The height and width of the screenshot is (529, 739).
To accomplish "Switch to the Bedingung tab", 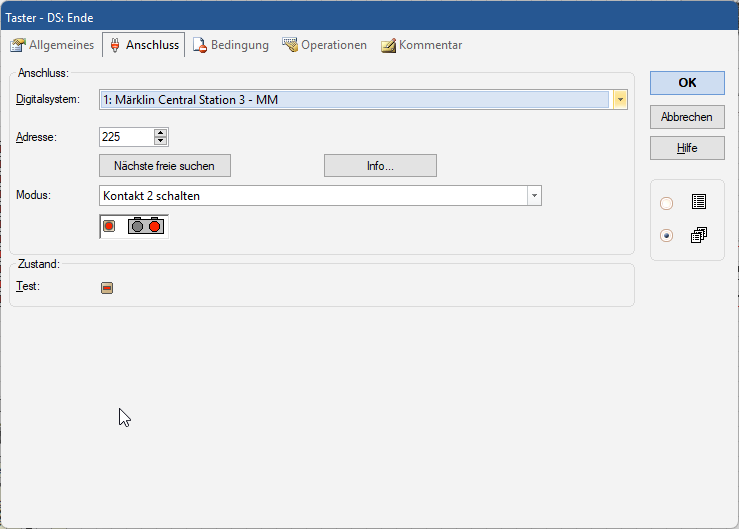I will pyautogui.click(x=230, y=45).
